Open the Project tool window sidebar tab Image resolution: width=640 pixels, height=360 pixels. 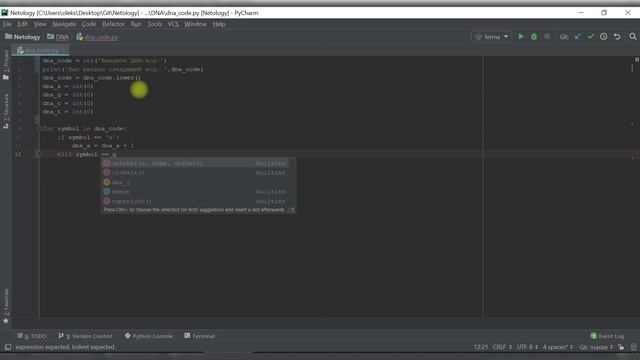pos(6,64)
